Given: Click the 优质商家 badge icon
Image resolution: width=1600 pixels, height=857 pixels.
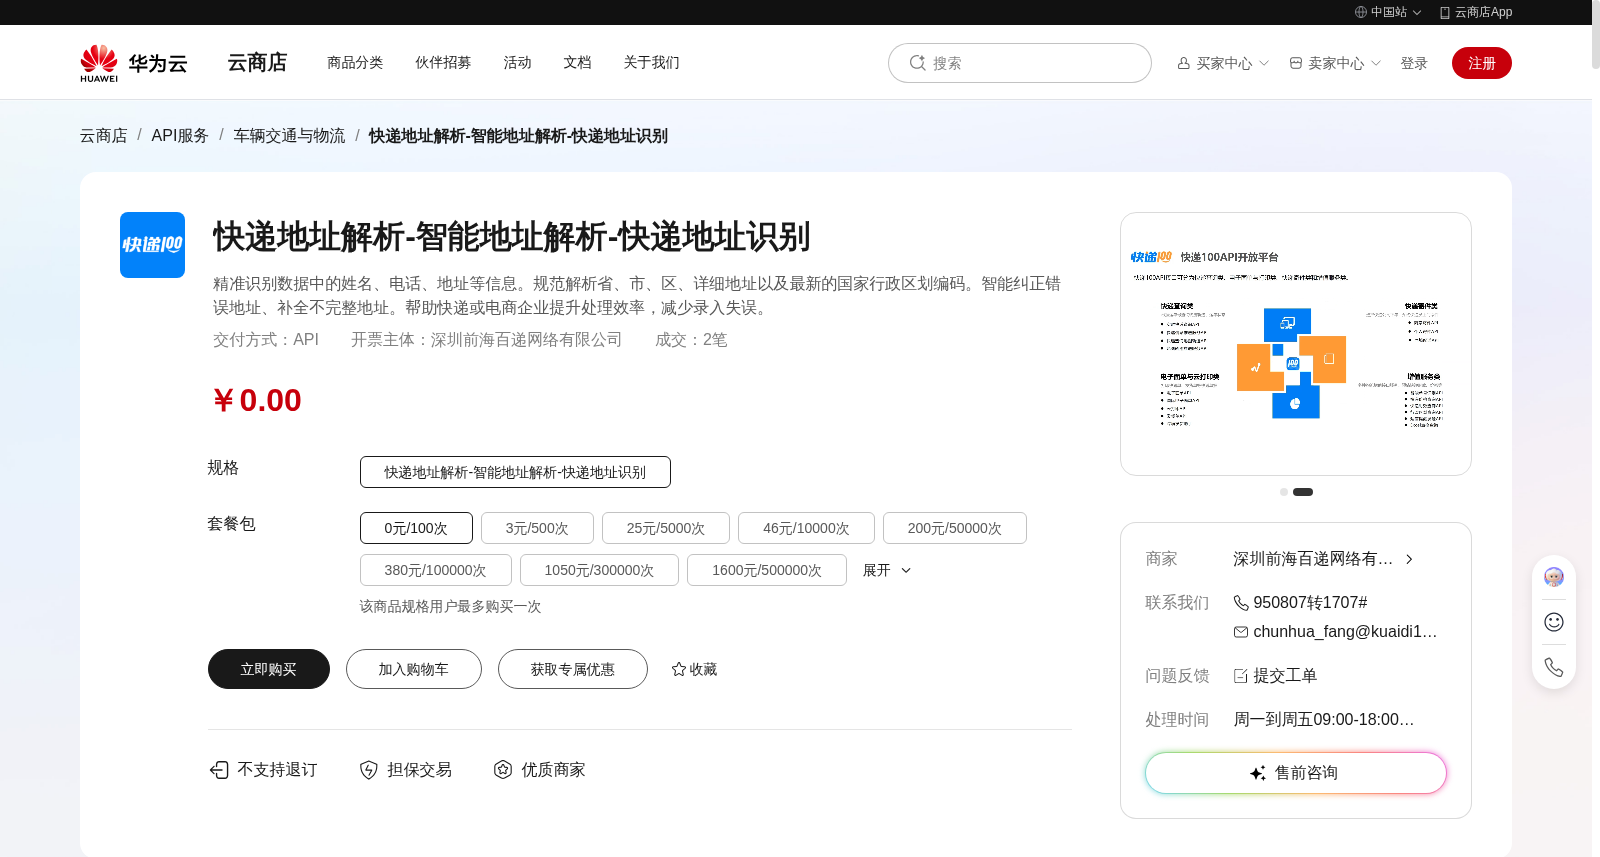Looking at the screenshot, I should click(x=503, y=770).
